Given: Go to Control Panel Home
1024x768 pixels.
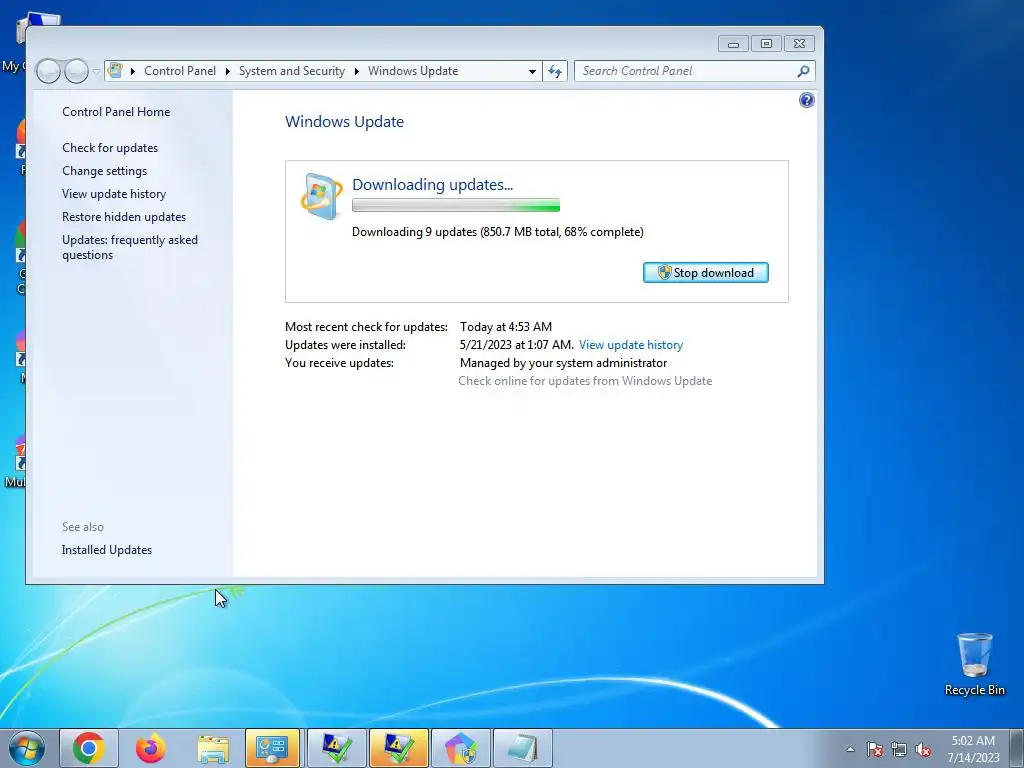Looking at the screenshot, I should [116, 112].
